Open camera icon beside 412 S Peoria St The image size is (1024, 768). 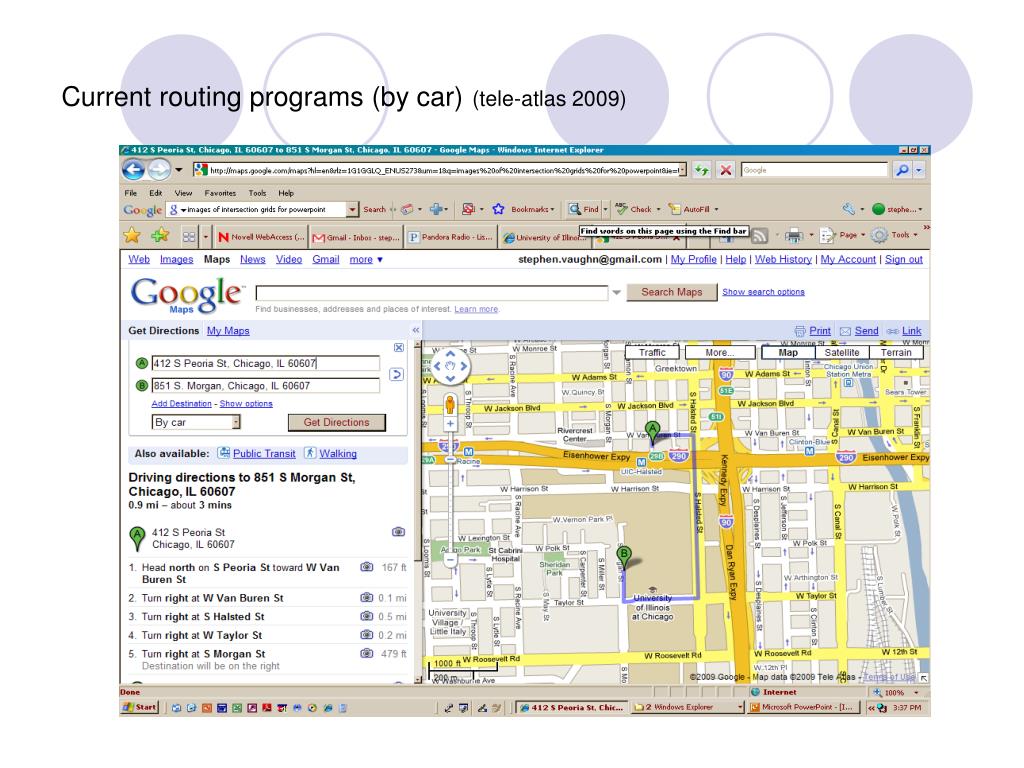398,532
